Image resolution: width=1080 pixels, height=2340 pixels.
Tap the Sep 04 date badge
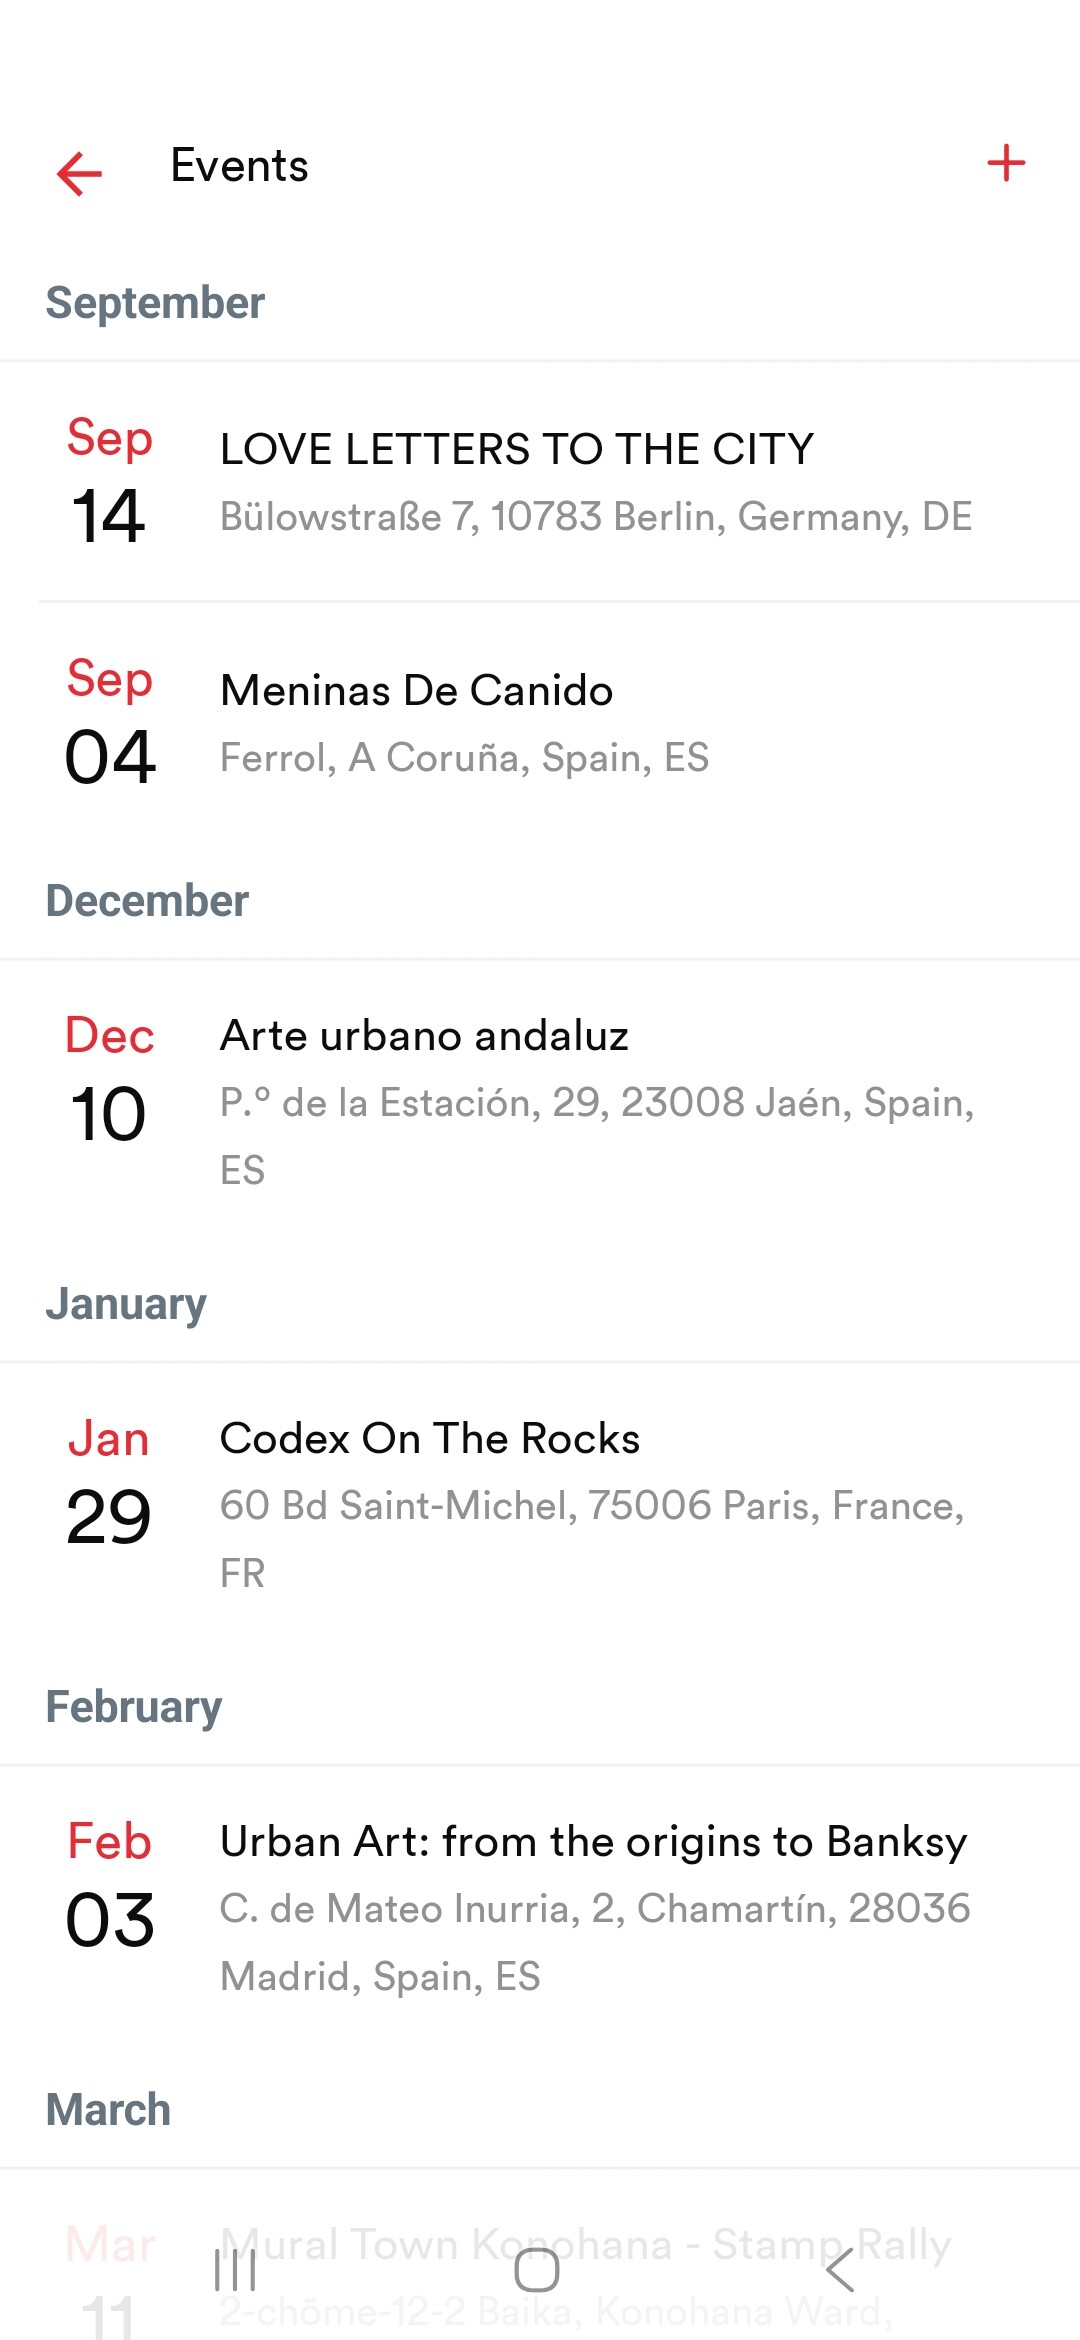click(x=109, y=722)
